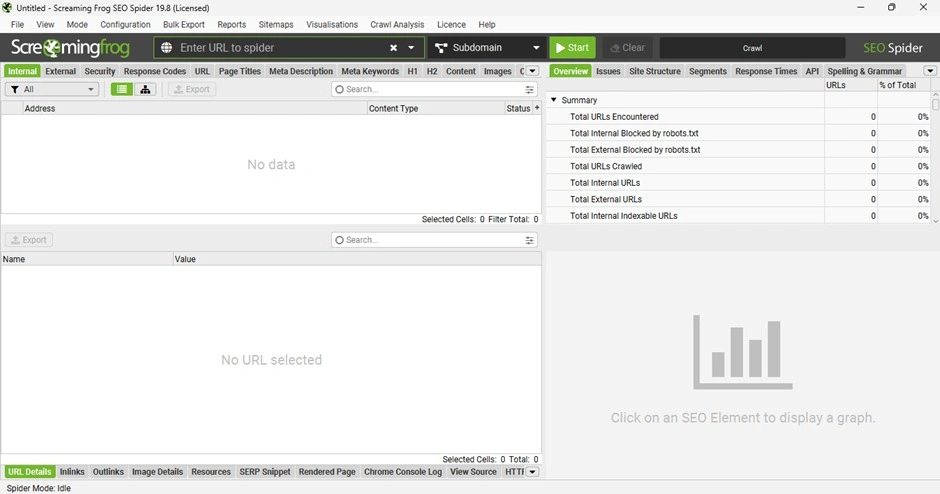Collapse the Summary section triangle
Viewport: 940px width, 494px height.
(x=554, y=100)
